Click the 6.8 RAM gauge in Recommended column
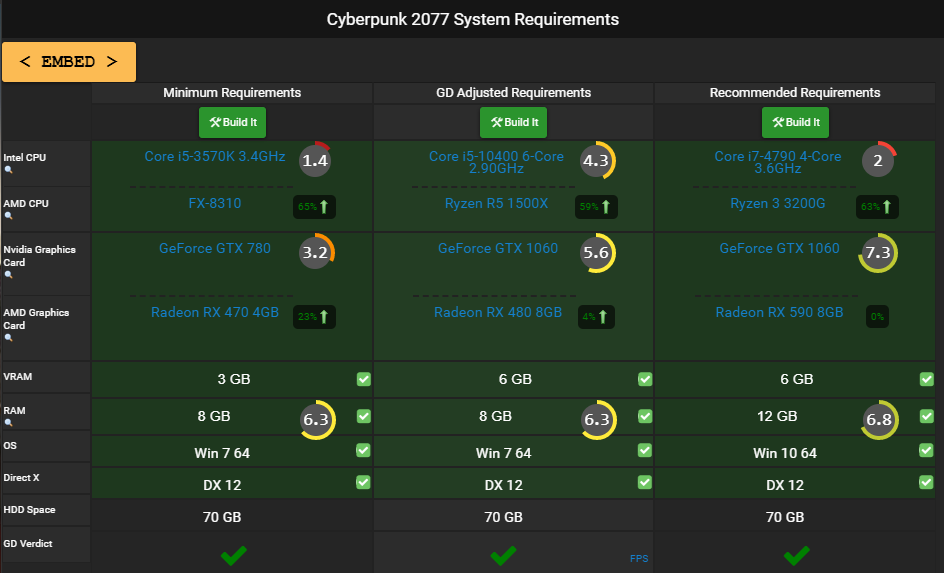The height and width of the screenshot is (573, 944). point(879,420)
